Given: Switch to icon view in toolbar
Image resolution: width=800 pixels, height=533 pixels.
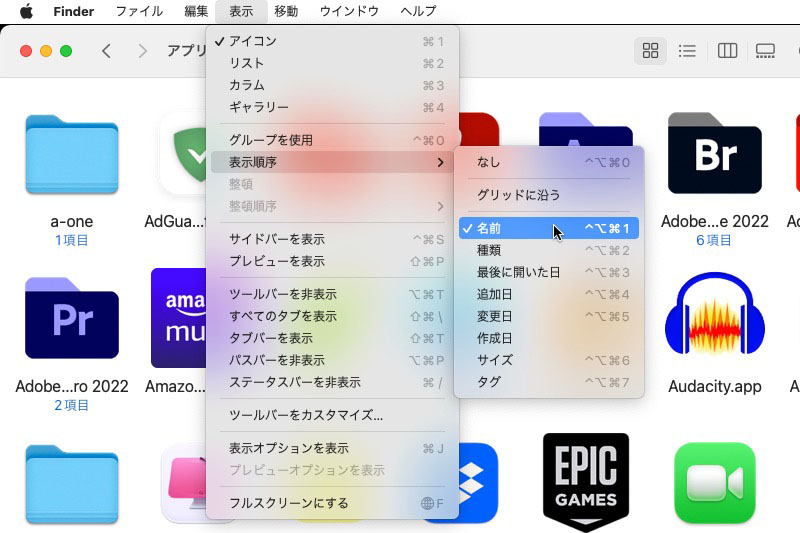Looking at the screenshot, I should click(650, 50).
